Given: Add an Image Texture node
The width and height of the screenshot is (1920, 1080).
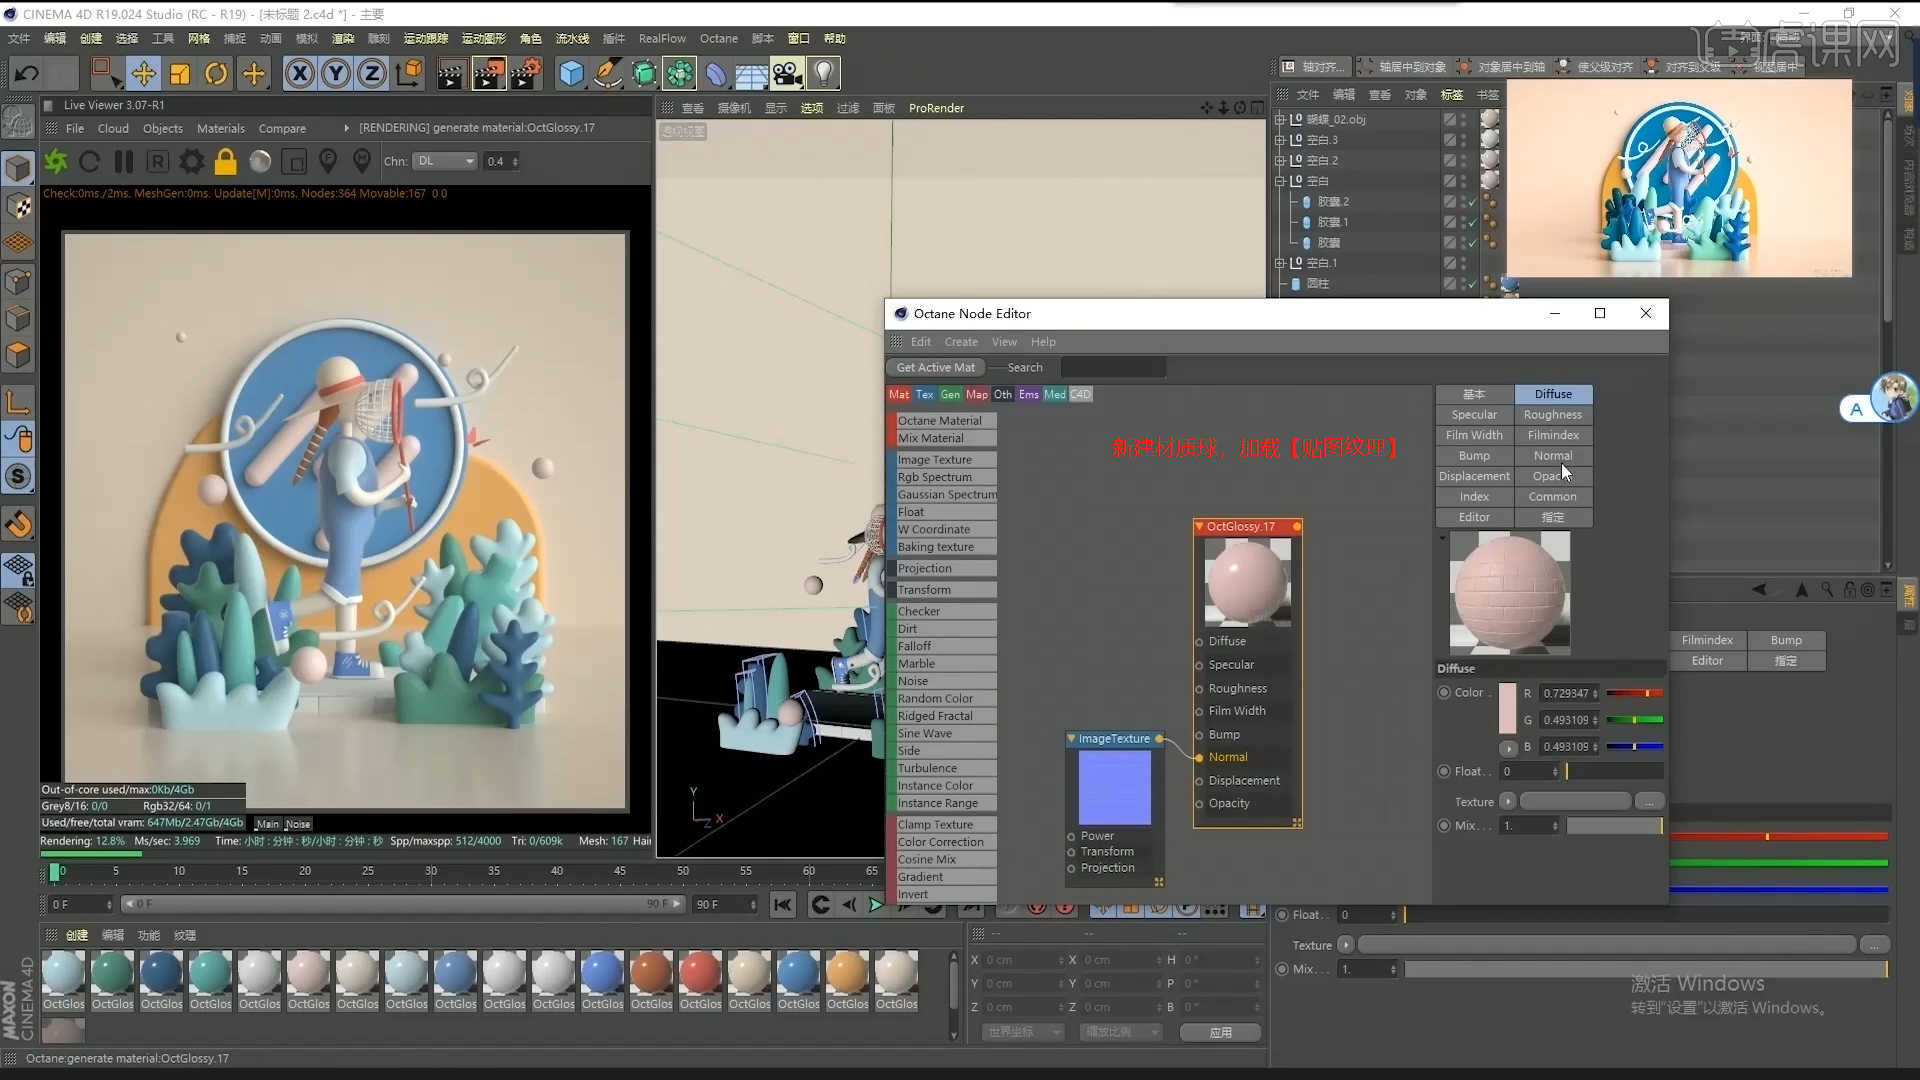Looking at the screenshot, I should click(944, 460).
